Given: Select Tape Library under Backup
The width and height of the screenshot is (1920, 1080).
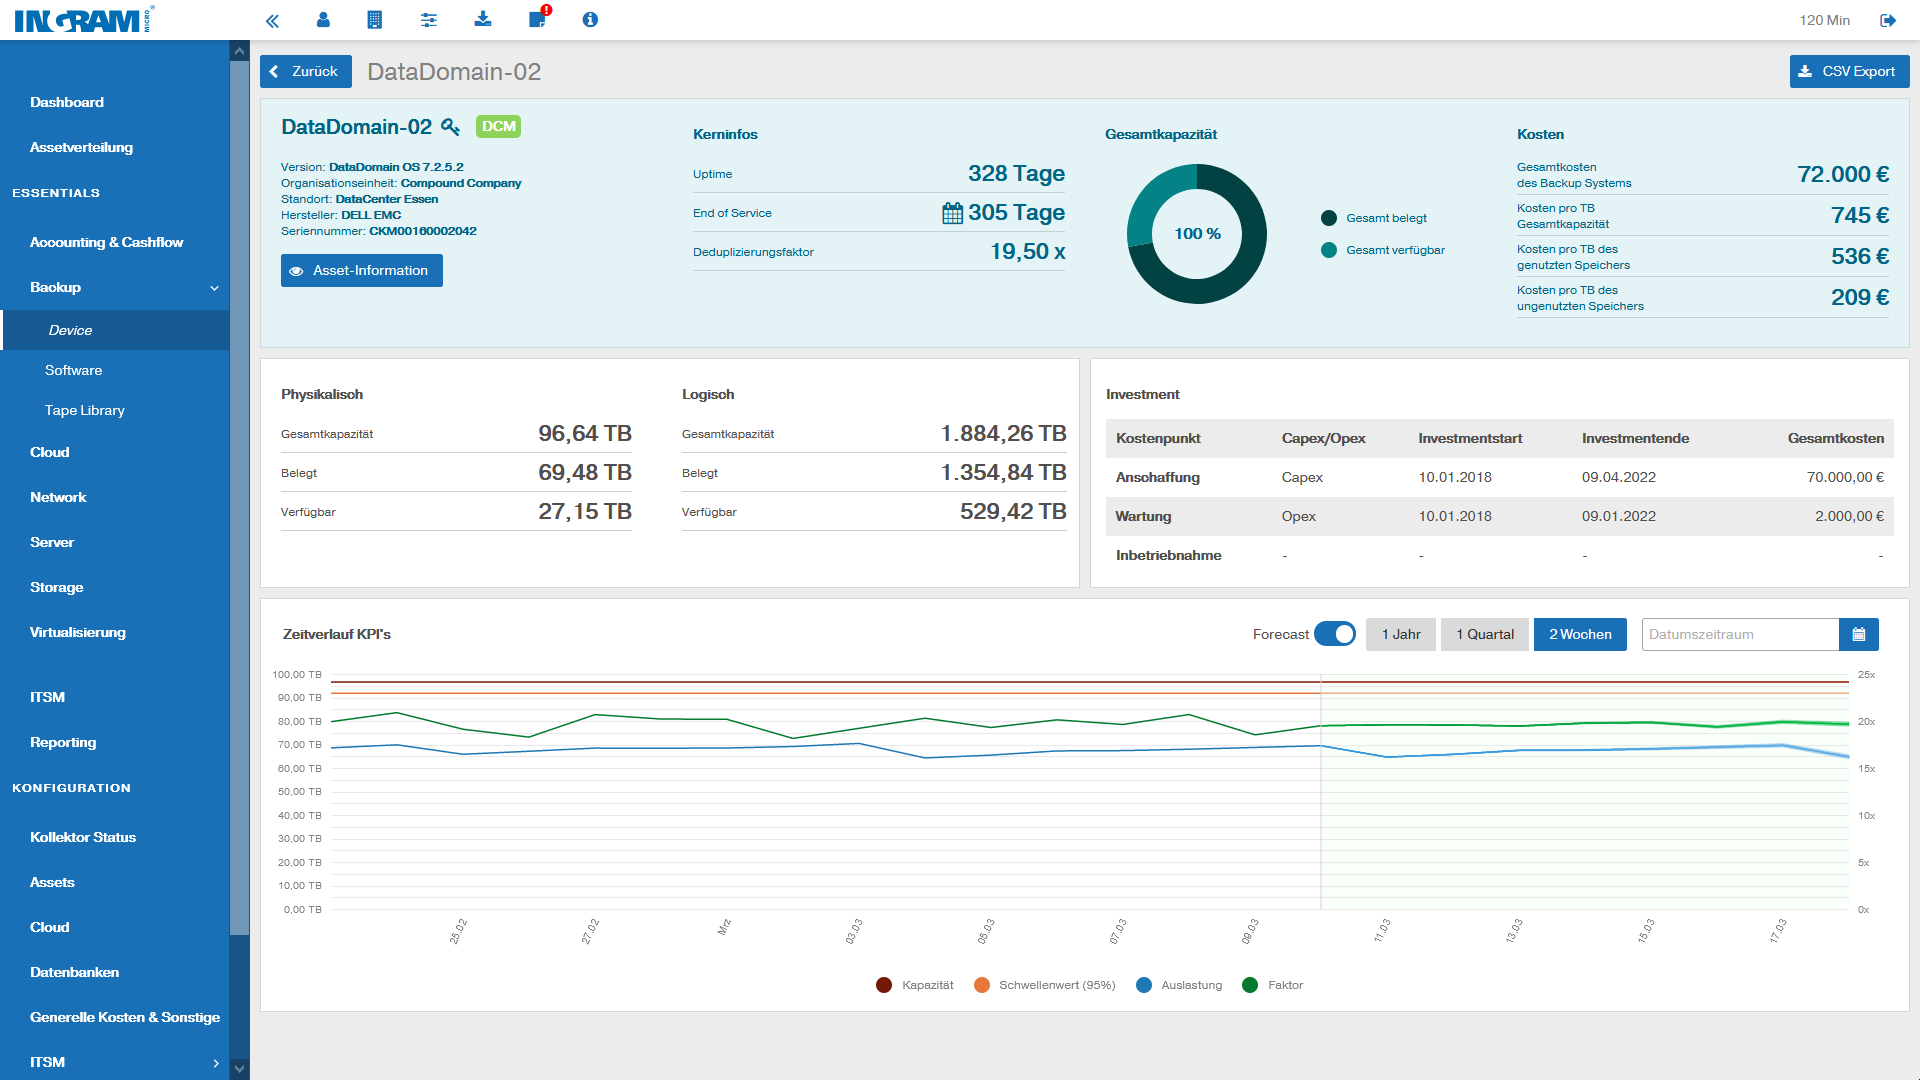Looking at the screenshot, I should (x=85, y=410).
